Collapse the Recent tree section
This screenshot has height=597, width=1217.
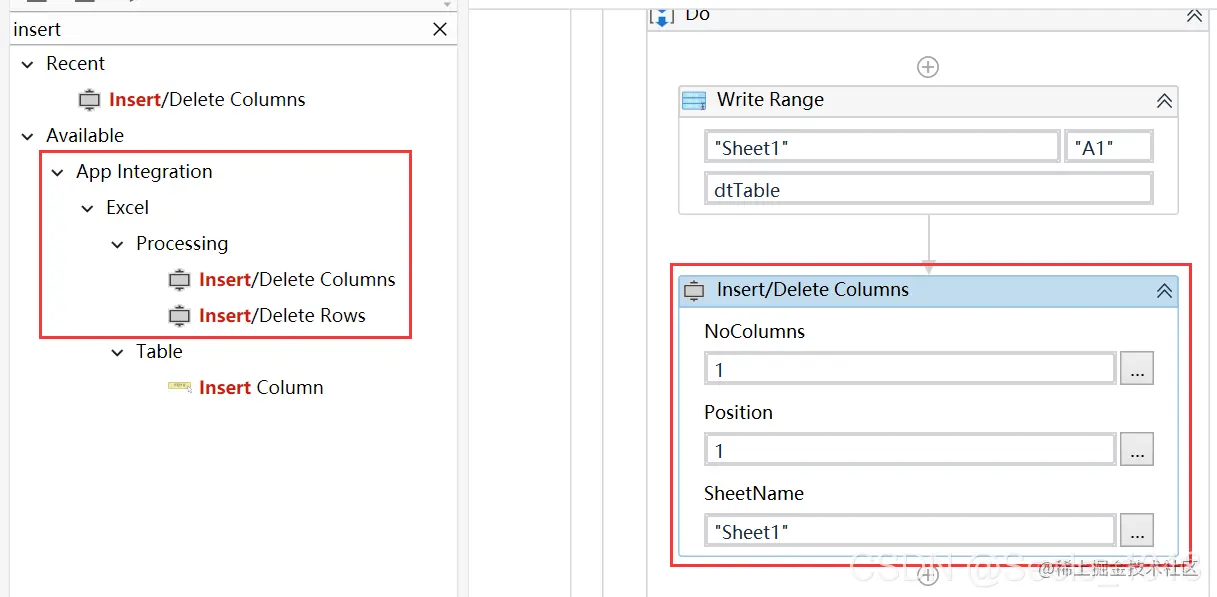[x=27, y=64]
